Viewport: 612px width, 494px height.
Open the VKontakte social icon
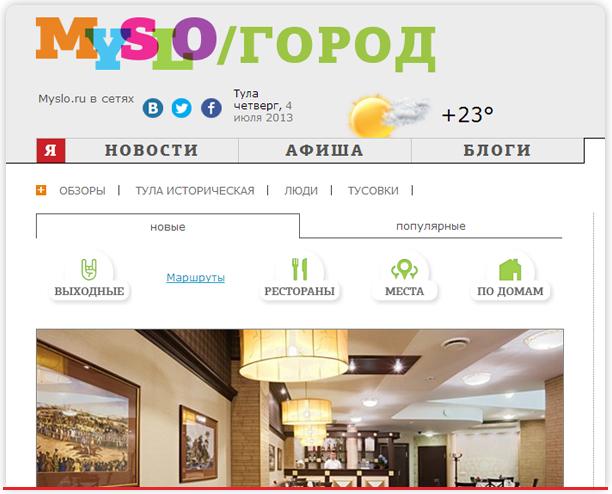click(153, 108)
